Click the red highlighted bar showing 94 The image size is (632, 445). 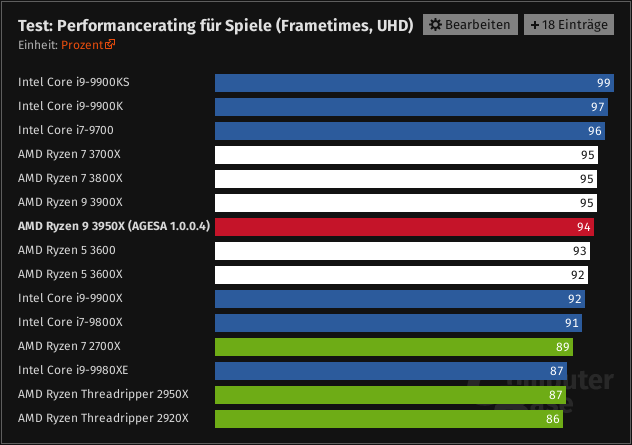point(404,227)
